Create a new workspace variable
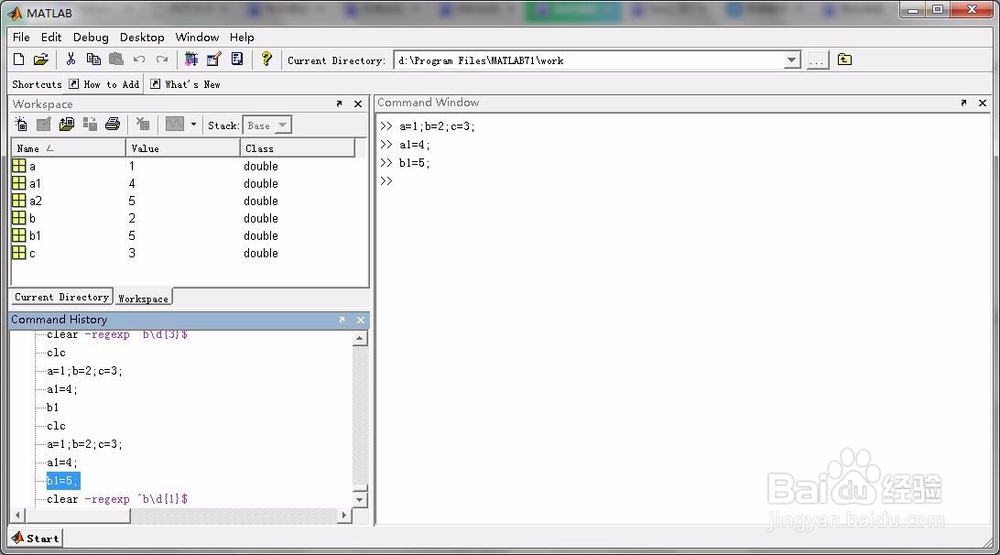 [21, 124]
